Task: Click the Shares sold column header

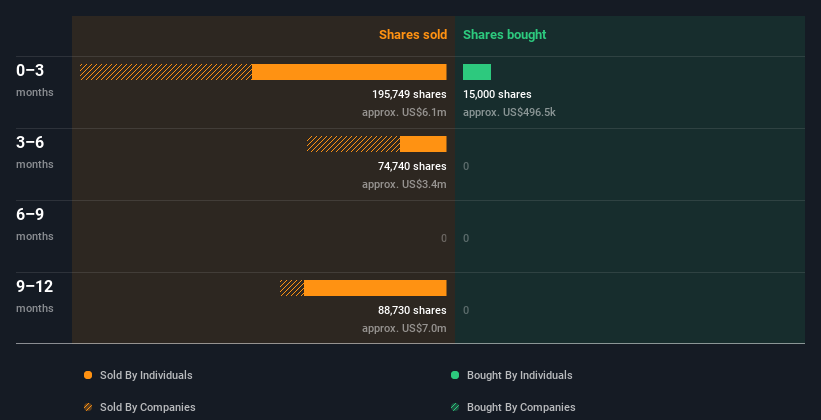Action: click(x=413, y=35)
